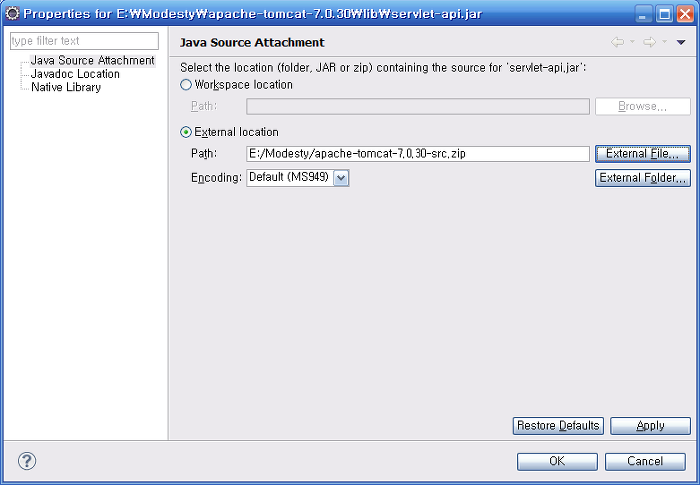Click the Restore Defaults button
Image resolution: width=700 pixels, height=485 pixels.
[558, 426]
